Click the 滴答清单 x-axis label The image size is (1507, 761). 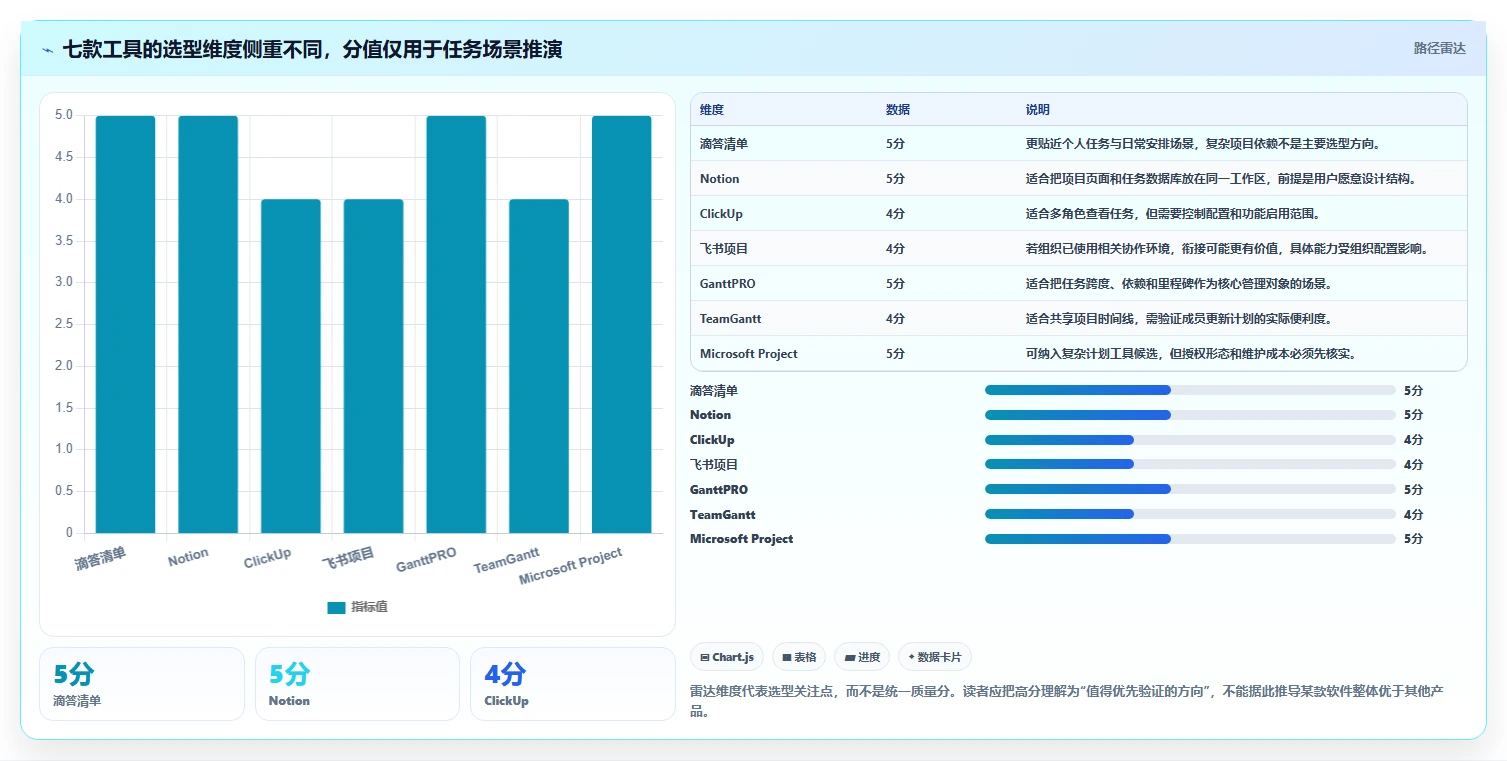point(101,558)
